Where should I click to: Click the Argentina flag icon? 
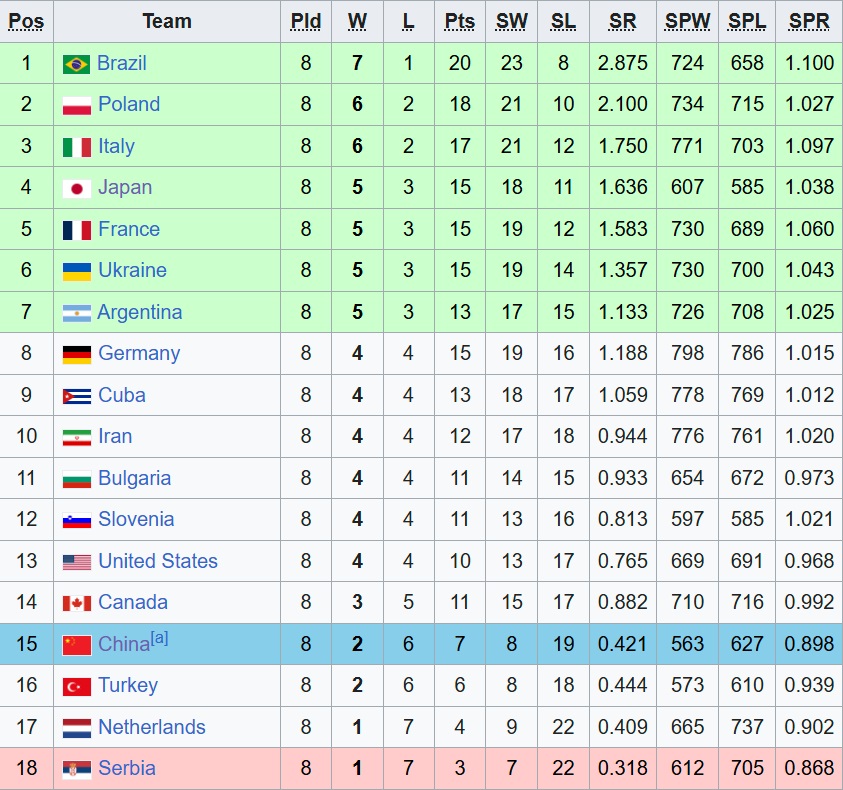tap(76, 313)
